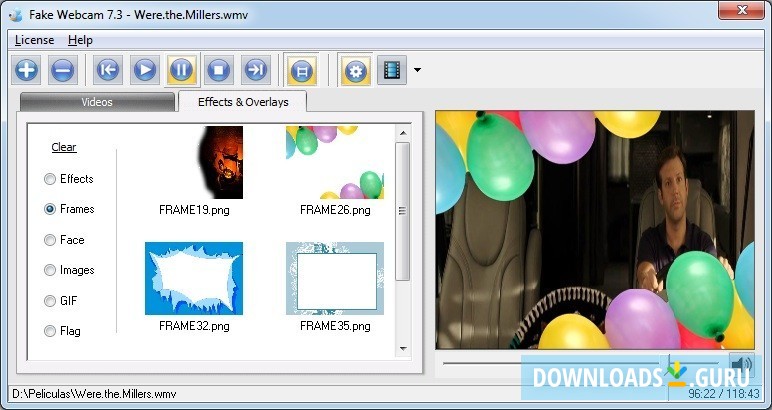Open the License menu
Screen dimensions: 772x410
pyautogui.click(x=34, y=40)
